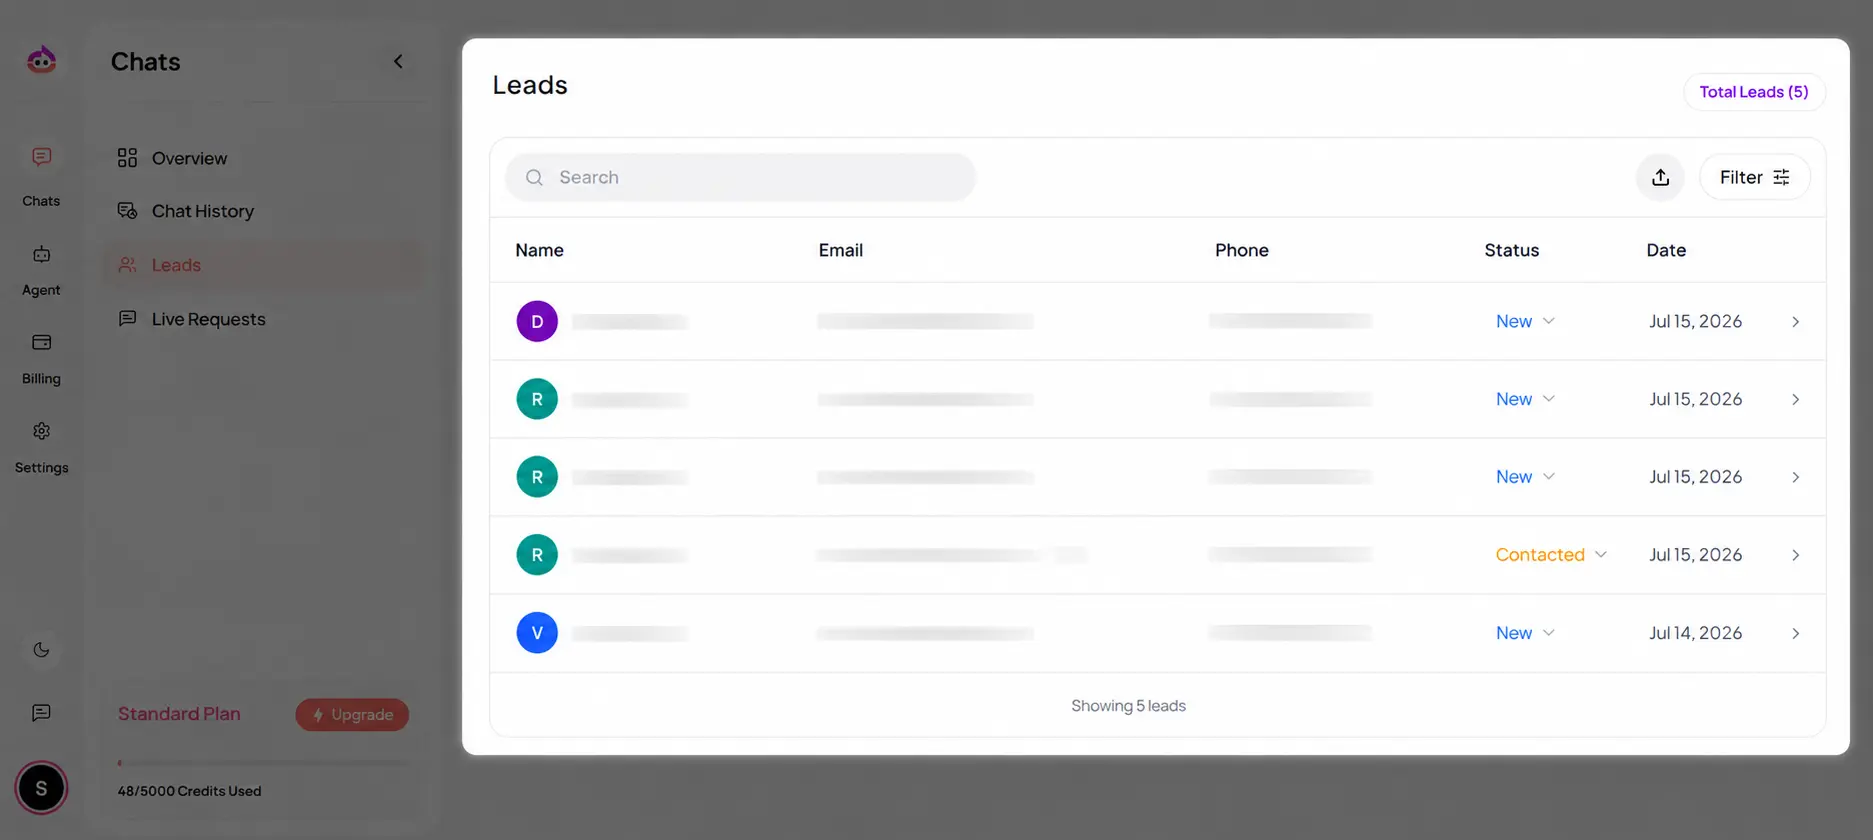Viewport: 1873px width, 840px height.
Task: Click the Leads people icon
Action: pyautogui.click(x=127, y=265)
